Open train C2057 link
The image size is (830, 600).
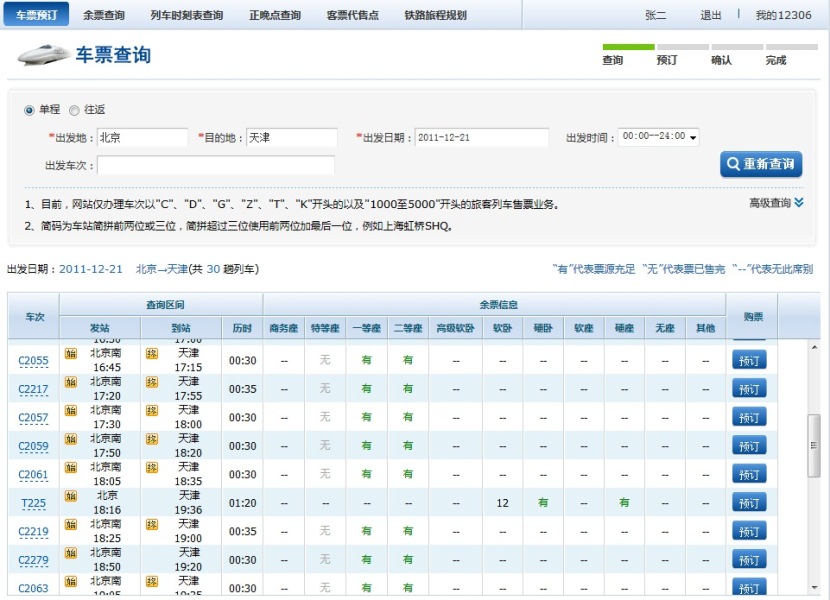coord(33,418)
